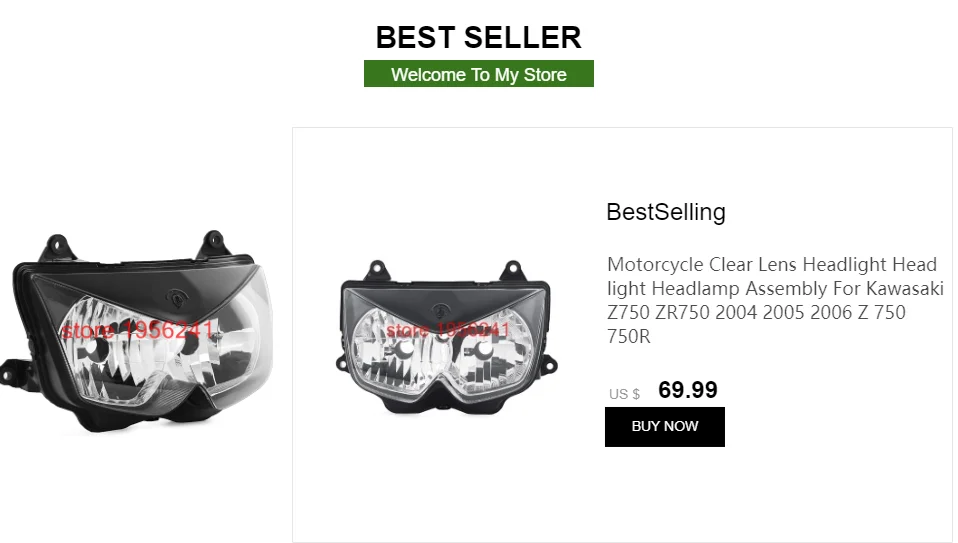
Task: Click red store watermark on the front-view headlight
Action: coord(447,330)
